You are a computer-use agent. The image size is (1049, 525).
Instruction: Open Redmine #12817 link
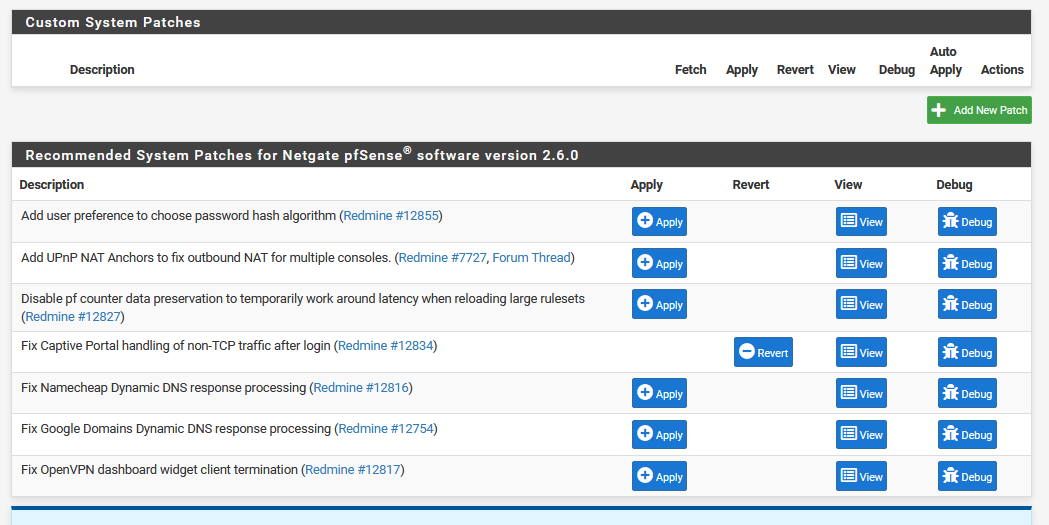tap(353, 470)
